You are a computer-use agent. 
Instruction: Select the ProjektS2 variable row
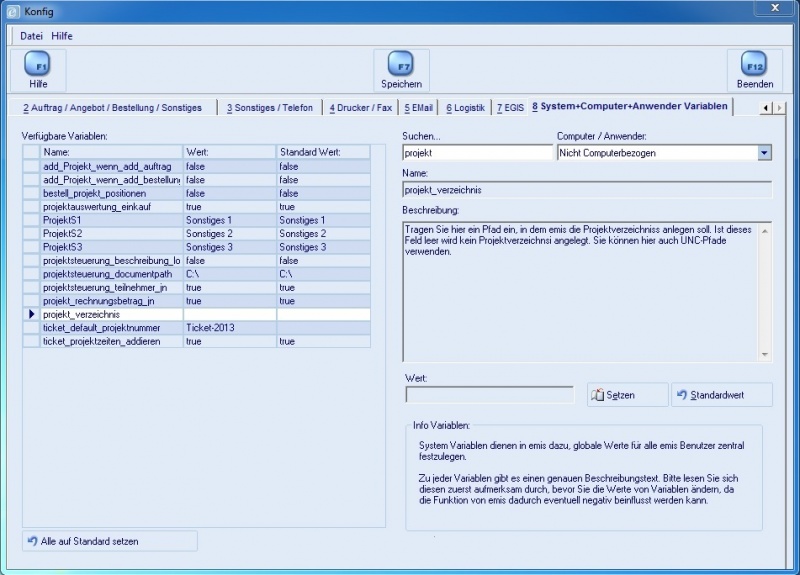coord(196,234)
